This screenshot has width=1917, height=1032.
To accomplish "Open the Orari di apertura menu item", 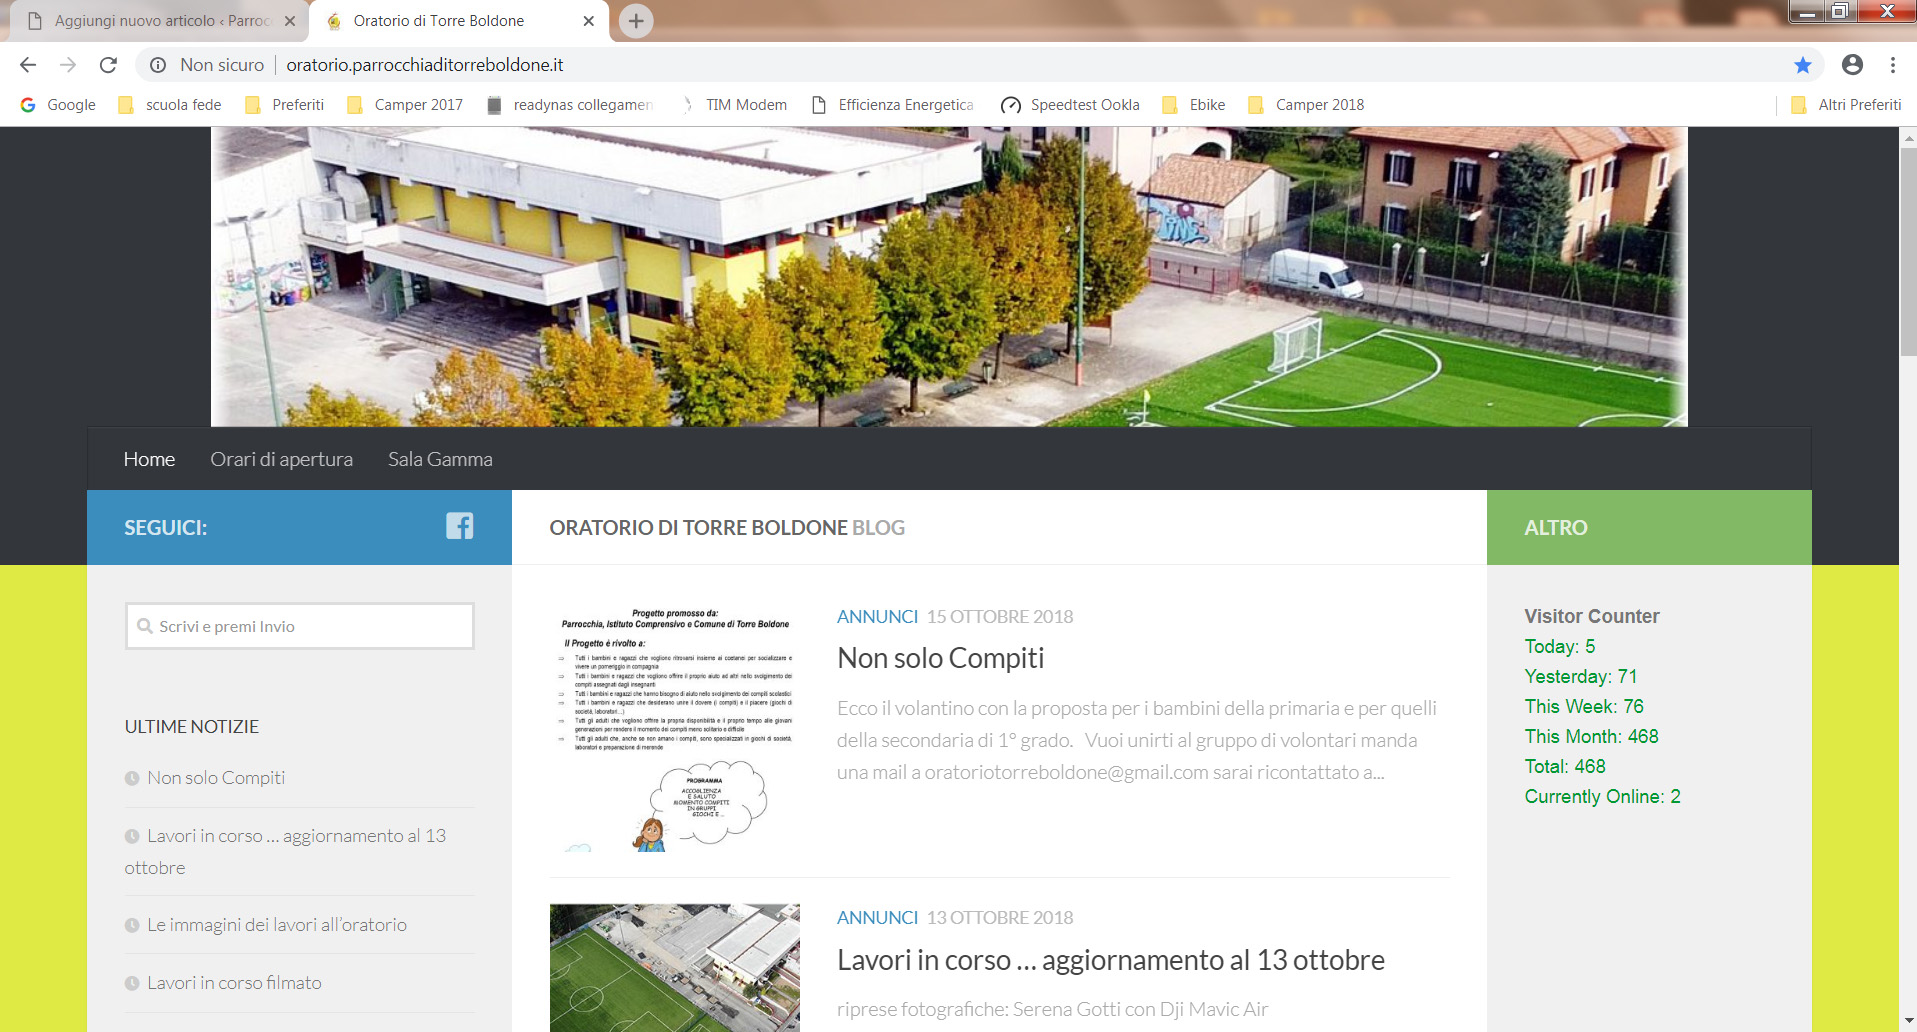I will tap(281, 459).
